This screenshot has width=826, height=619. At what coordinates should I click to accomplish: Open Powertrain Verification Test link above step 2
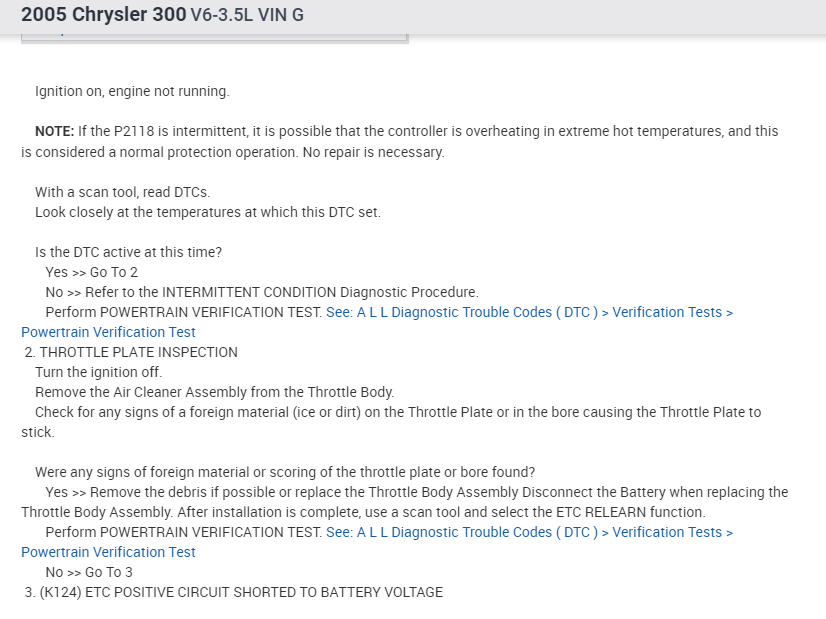pyautogui.click(x=108, y=332)
